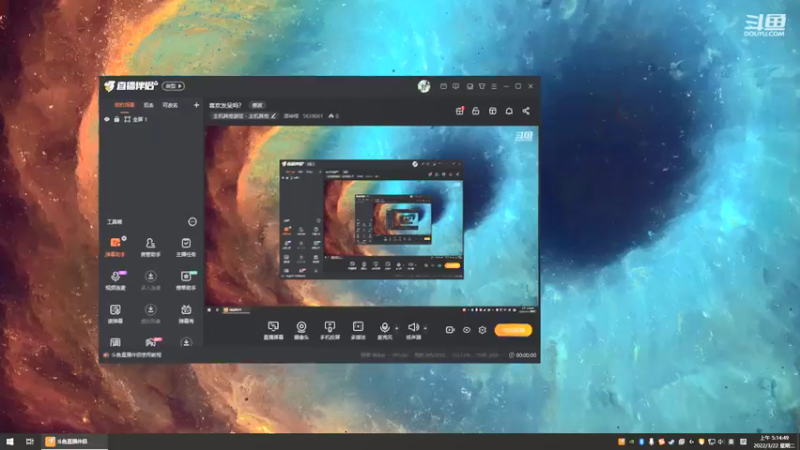Add a 摄像头 camera source
This screenshot has width=800, height=450.
(302, 330)
